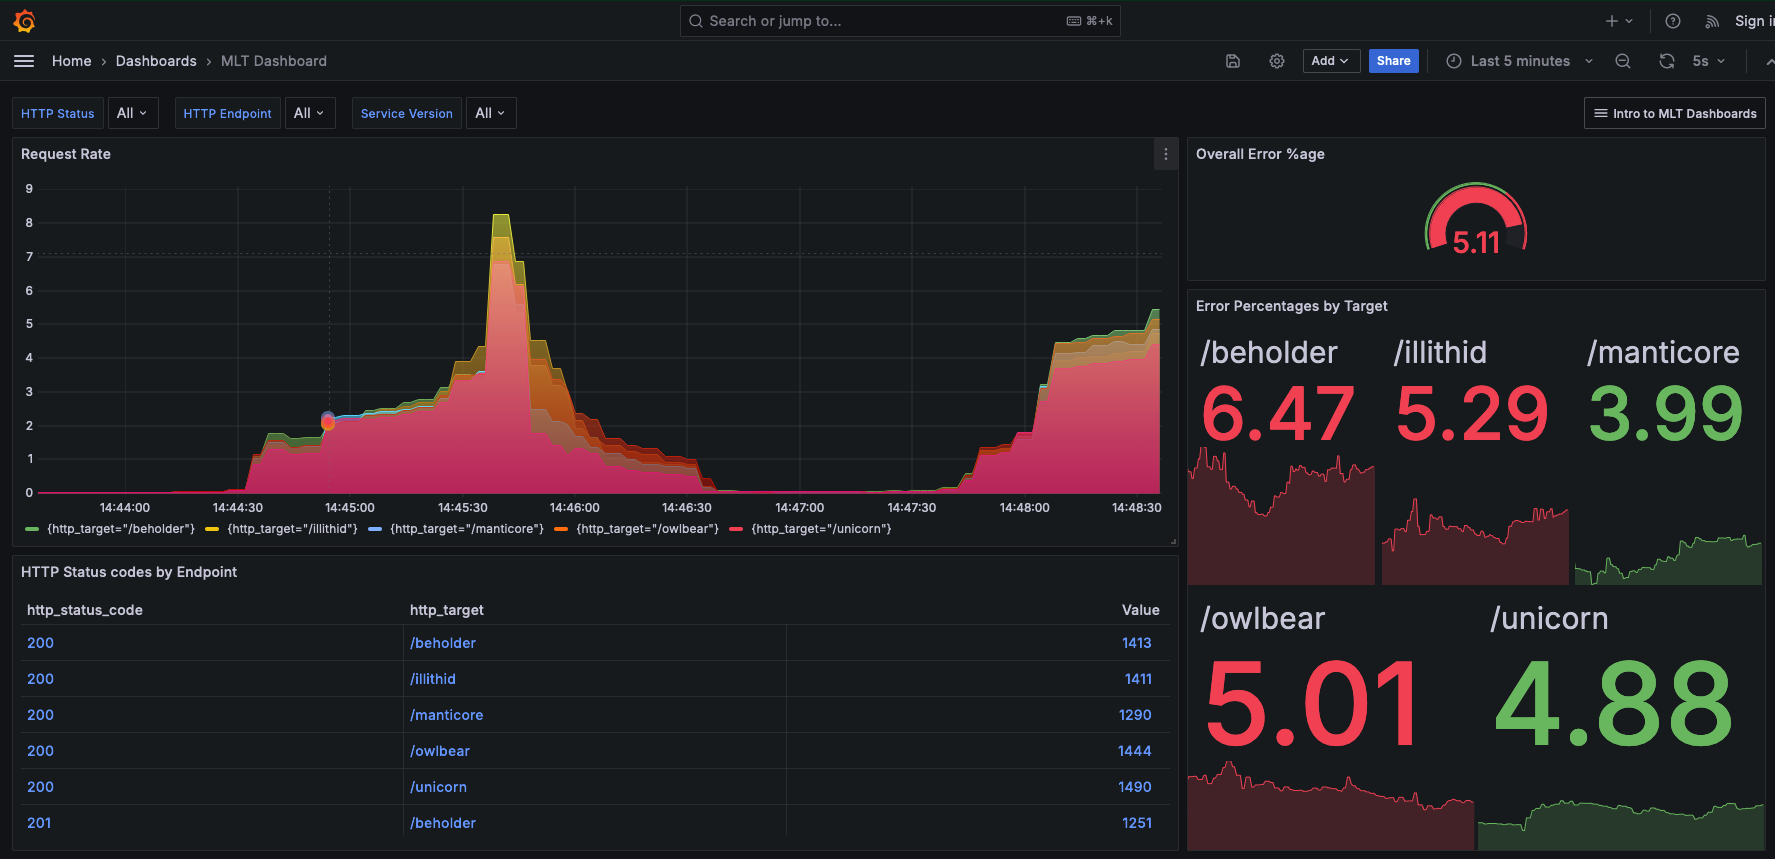Toggle the beholder series in legend
This screenshot has height=859, width=1775.
[120, 529]
